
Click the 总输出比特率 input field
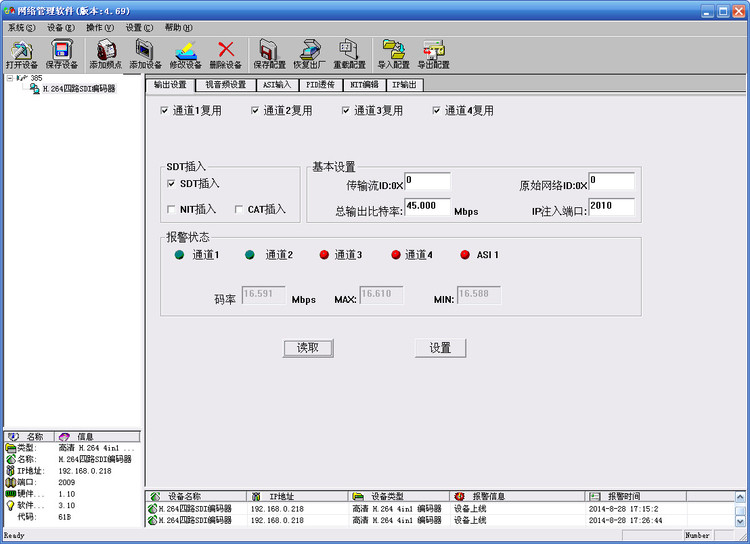tap(427, 206)
